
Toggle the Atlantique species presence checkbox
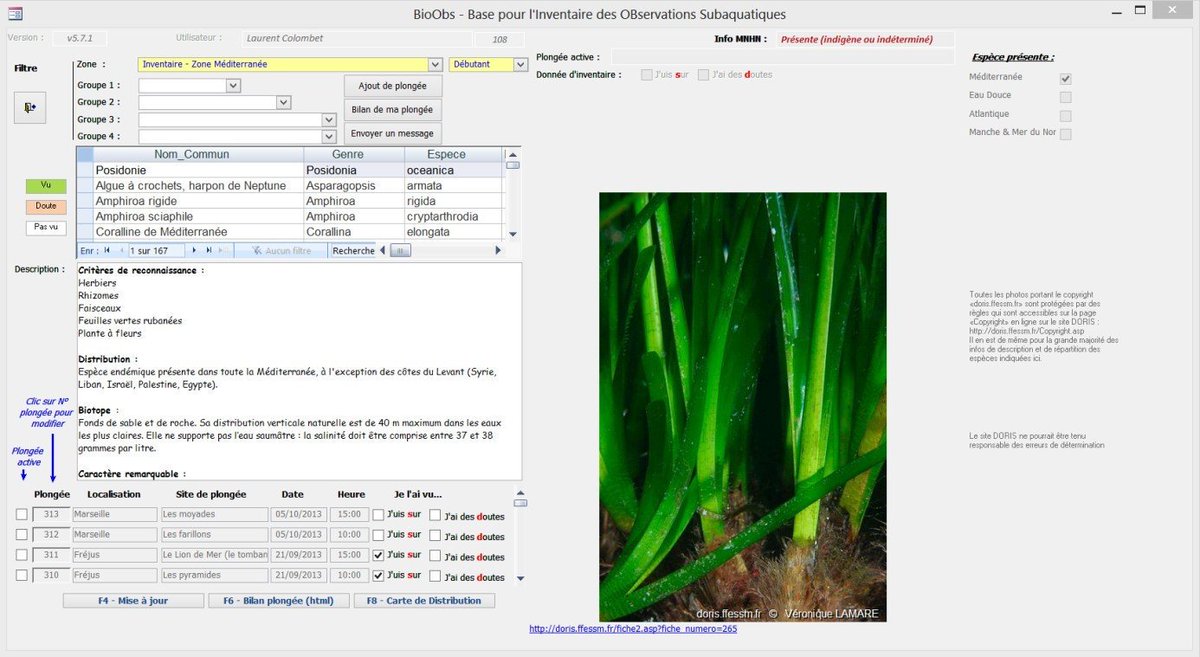pyautogui.click(x=1066, y=115)
